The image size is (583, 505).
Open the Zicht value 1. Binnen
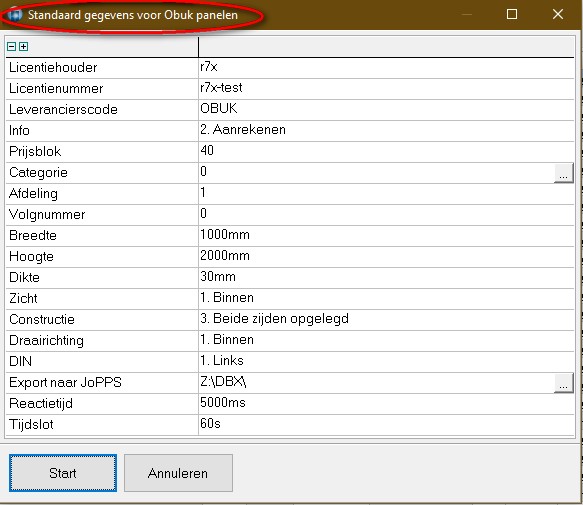tap(386, 299)
